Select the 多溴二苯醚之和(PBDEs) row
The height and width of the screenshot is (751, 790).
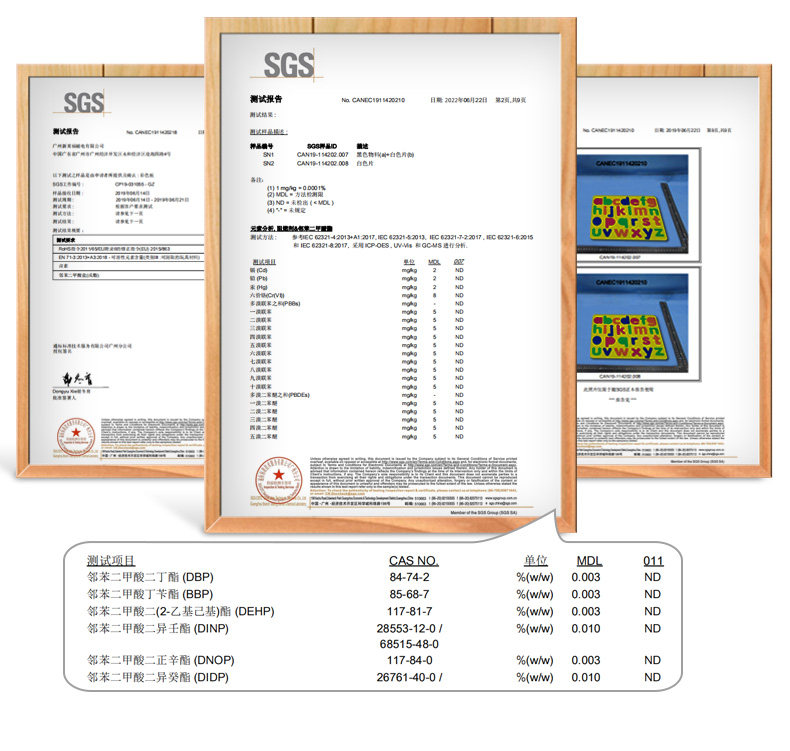[357, 395]
